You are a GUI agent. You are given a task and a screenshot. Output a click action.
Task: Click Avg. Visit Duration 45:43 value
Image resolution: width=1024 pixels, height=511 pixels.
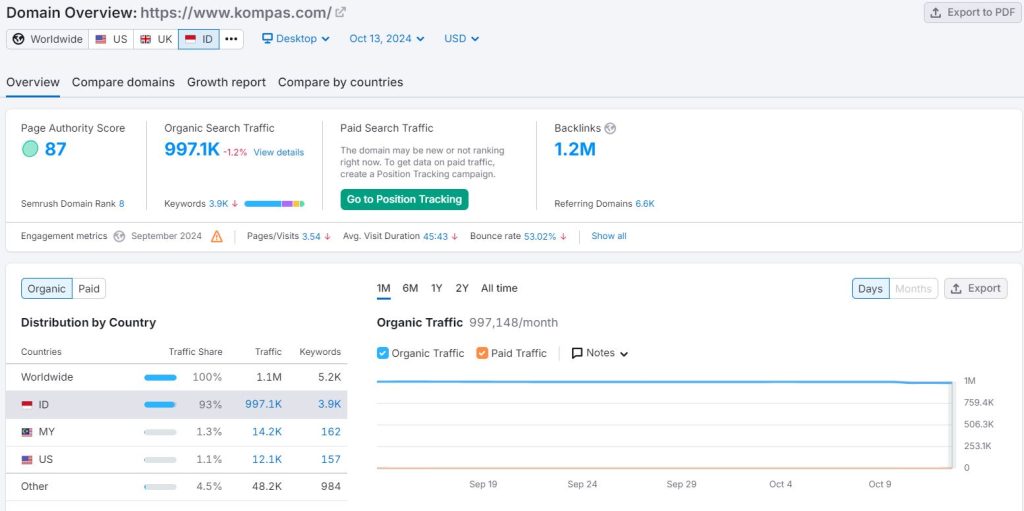436,237
